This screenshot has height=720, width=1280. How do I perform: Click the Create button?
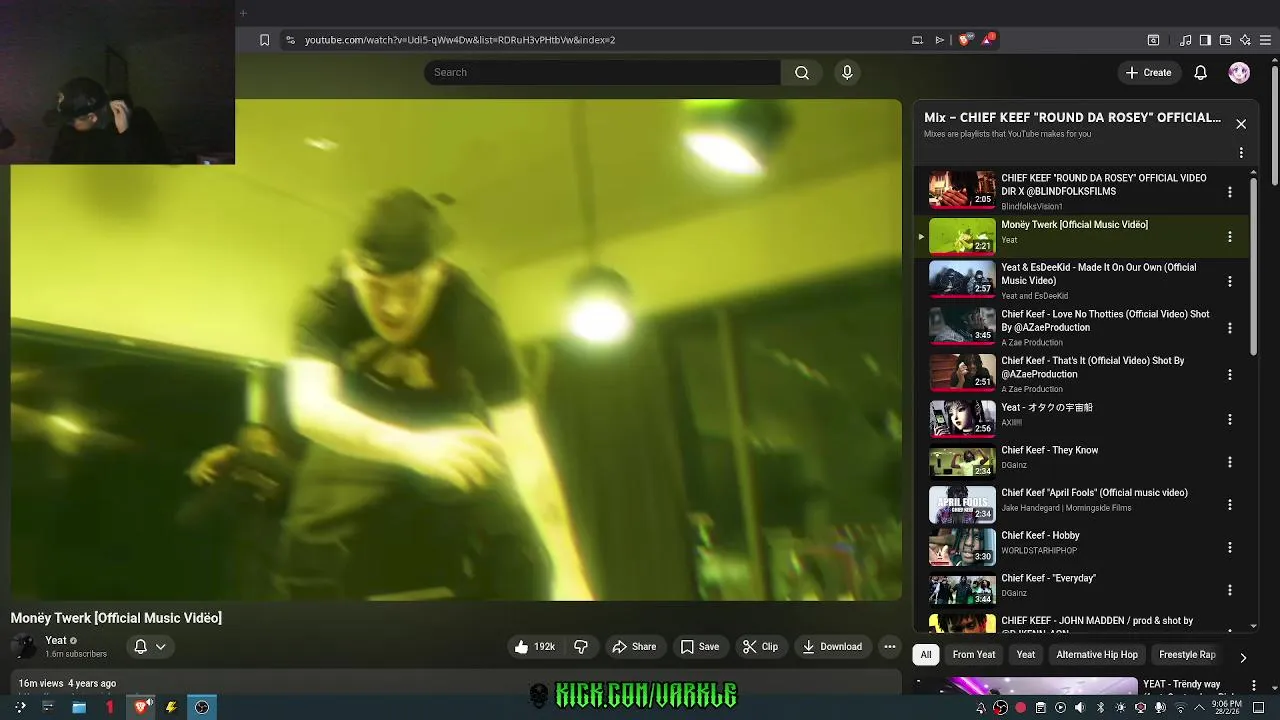(x=1148, y=72)
